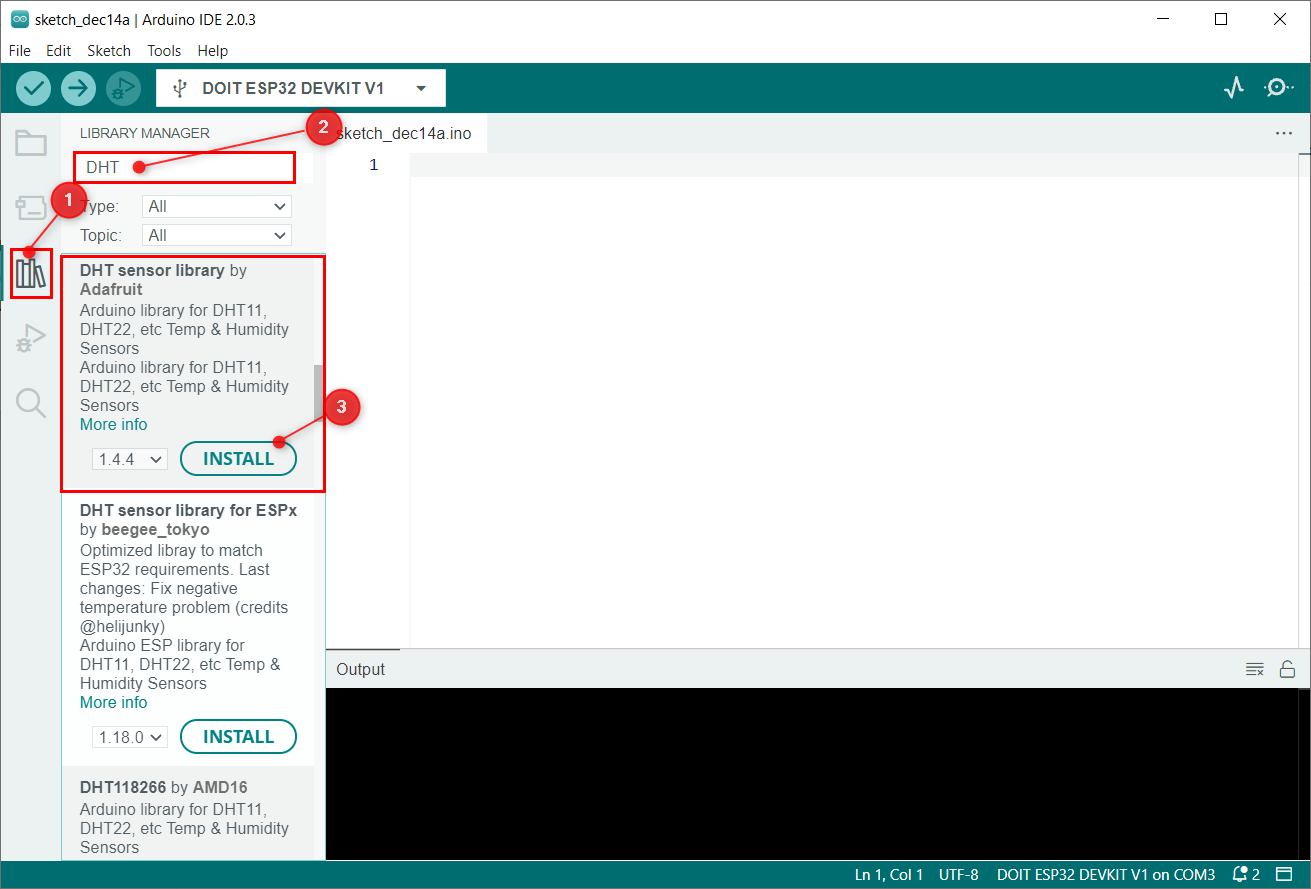Click the Ln 1, Col 1 status entry
The image size is (1311, 889).
889,875
